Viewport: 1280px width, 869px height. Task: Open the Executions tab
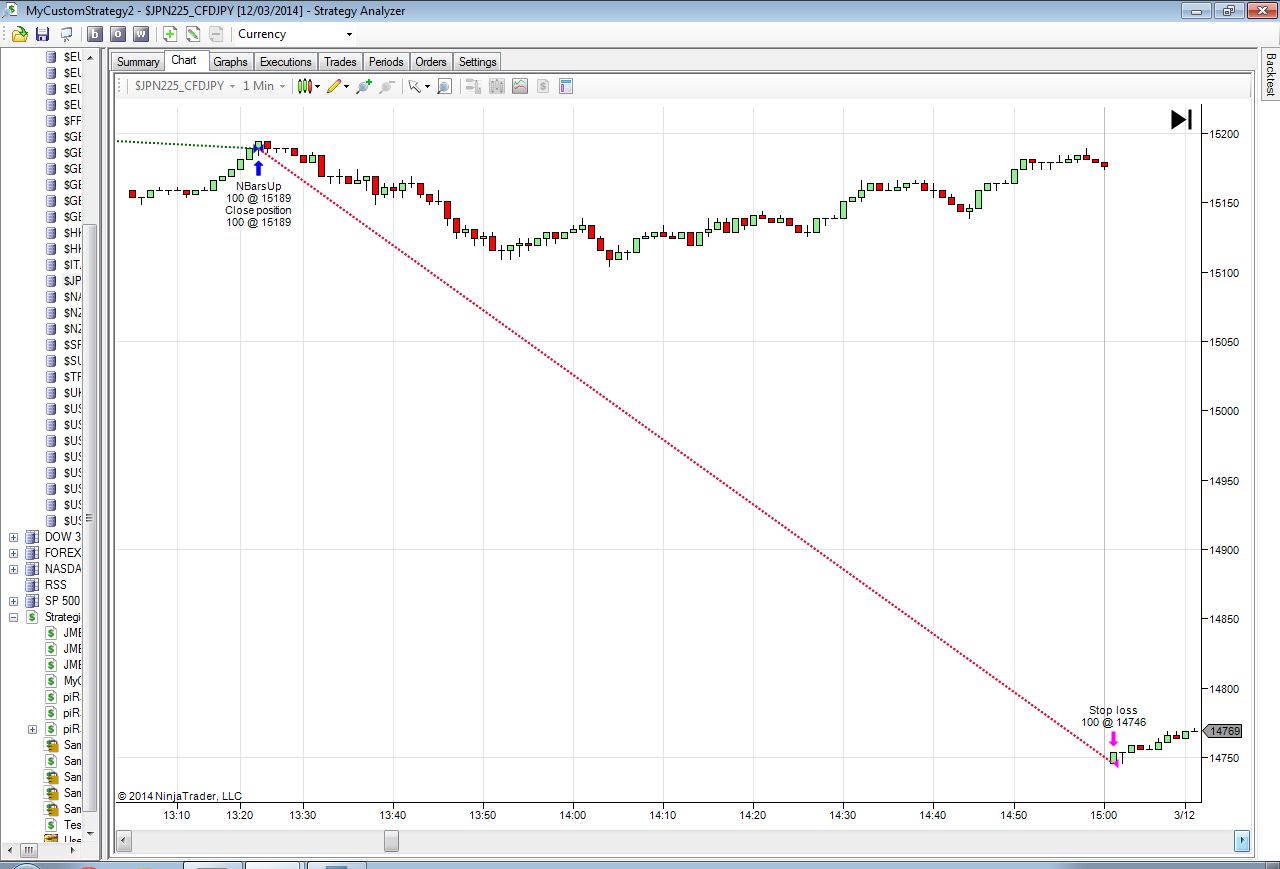pyautogui.click(x=286, y=62)
